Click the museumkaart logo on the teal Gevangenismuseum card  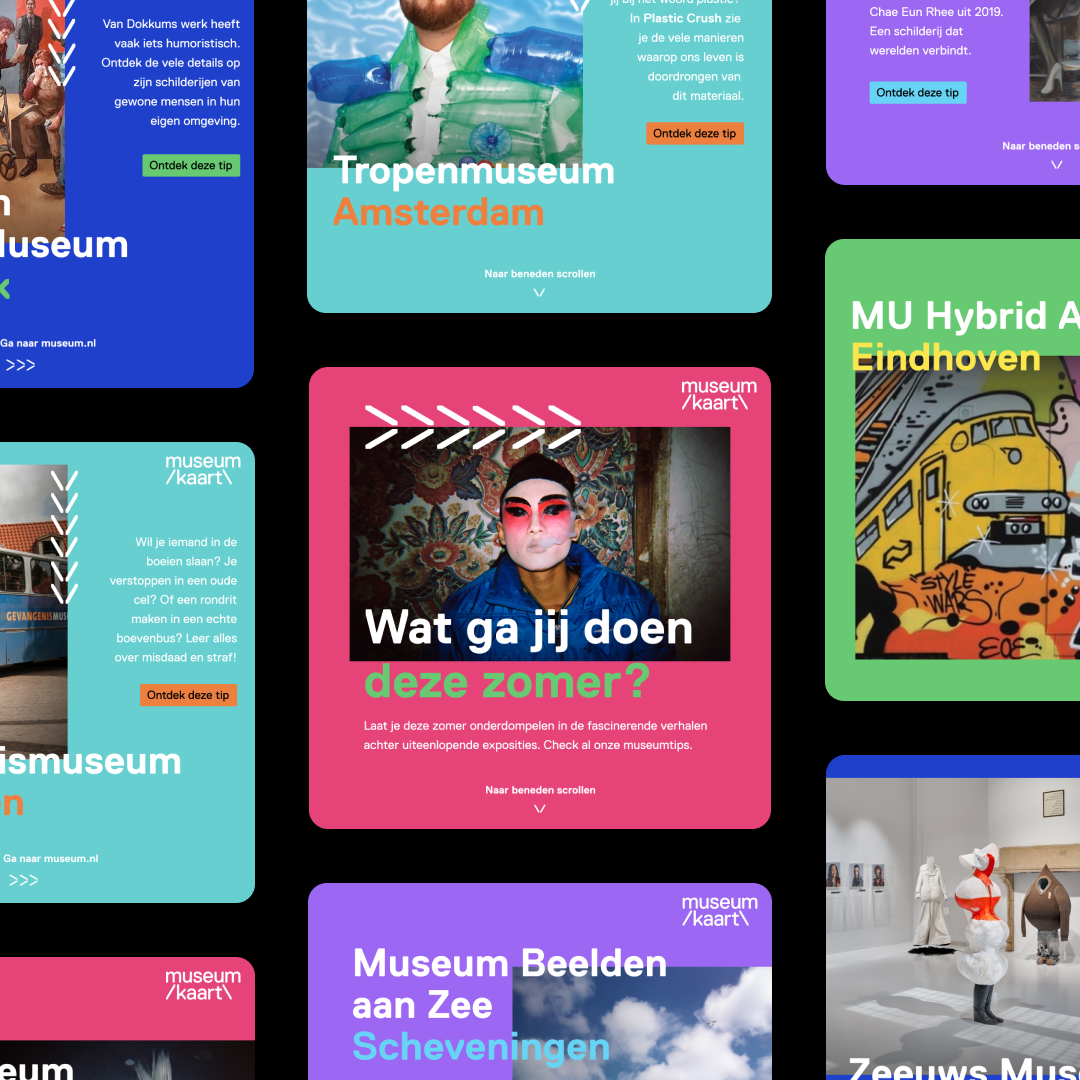point(203,470)
